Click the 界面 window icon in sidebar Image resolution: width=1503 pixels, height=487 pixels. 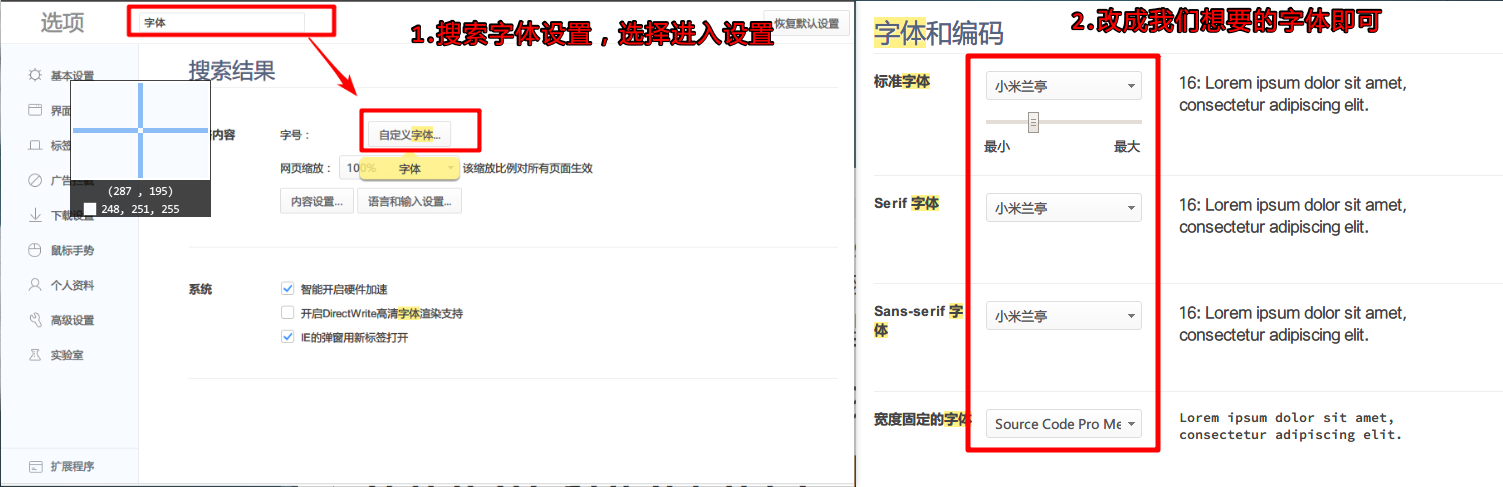[x=35, y=110]
